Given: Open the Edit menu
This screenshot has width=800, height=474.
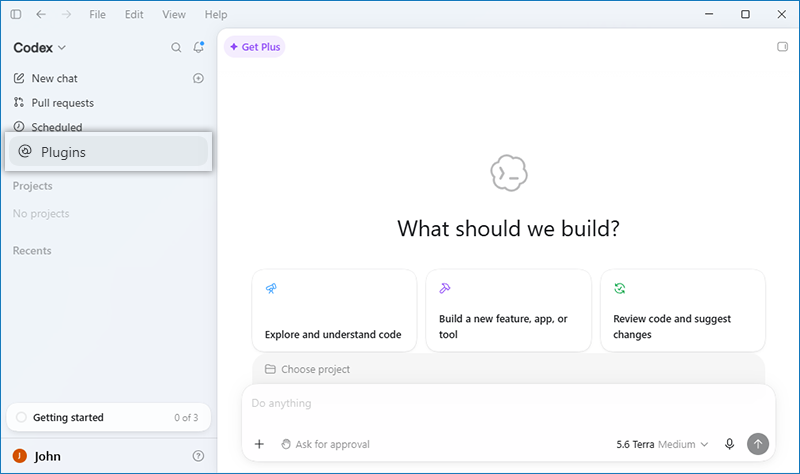Looking at the screenshot, I should (x=134, y=14).
